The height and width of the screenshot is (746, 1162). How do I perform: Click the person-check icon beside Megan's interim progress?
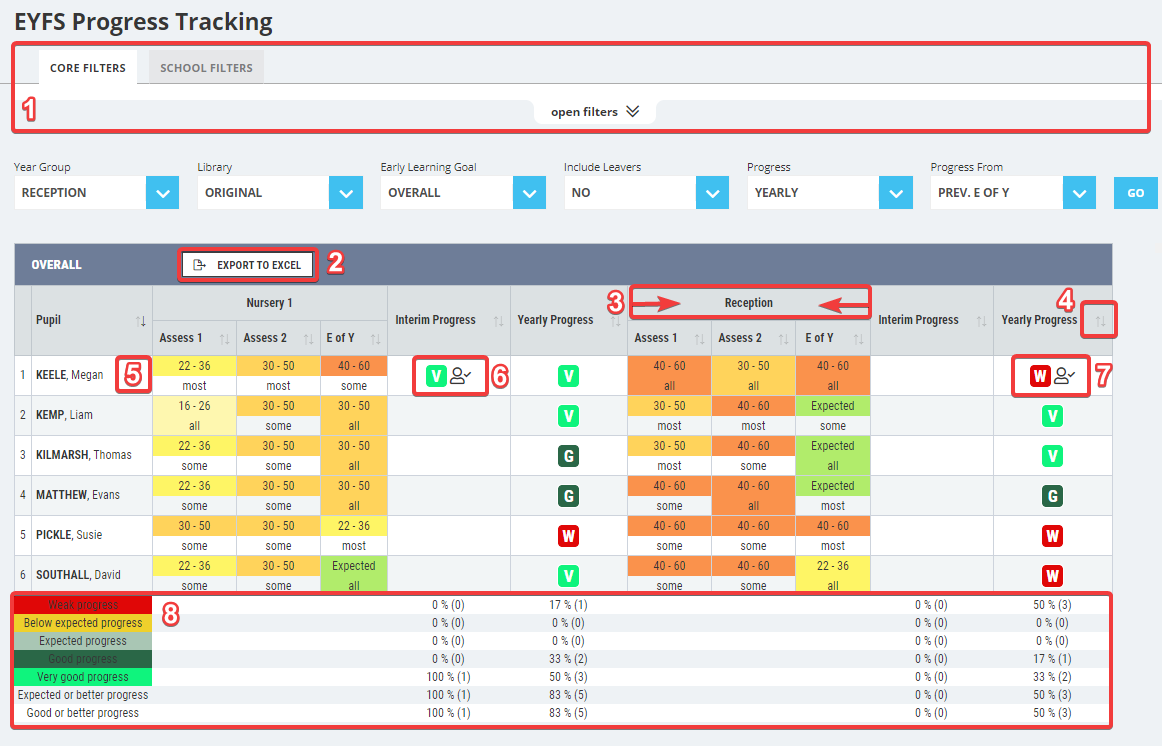coord(460,375)
